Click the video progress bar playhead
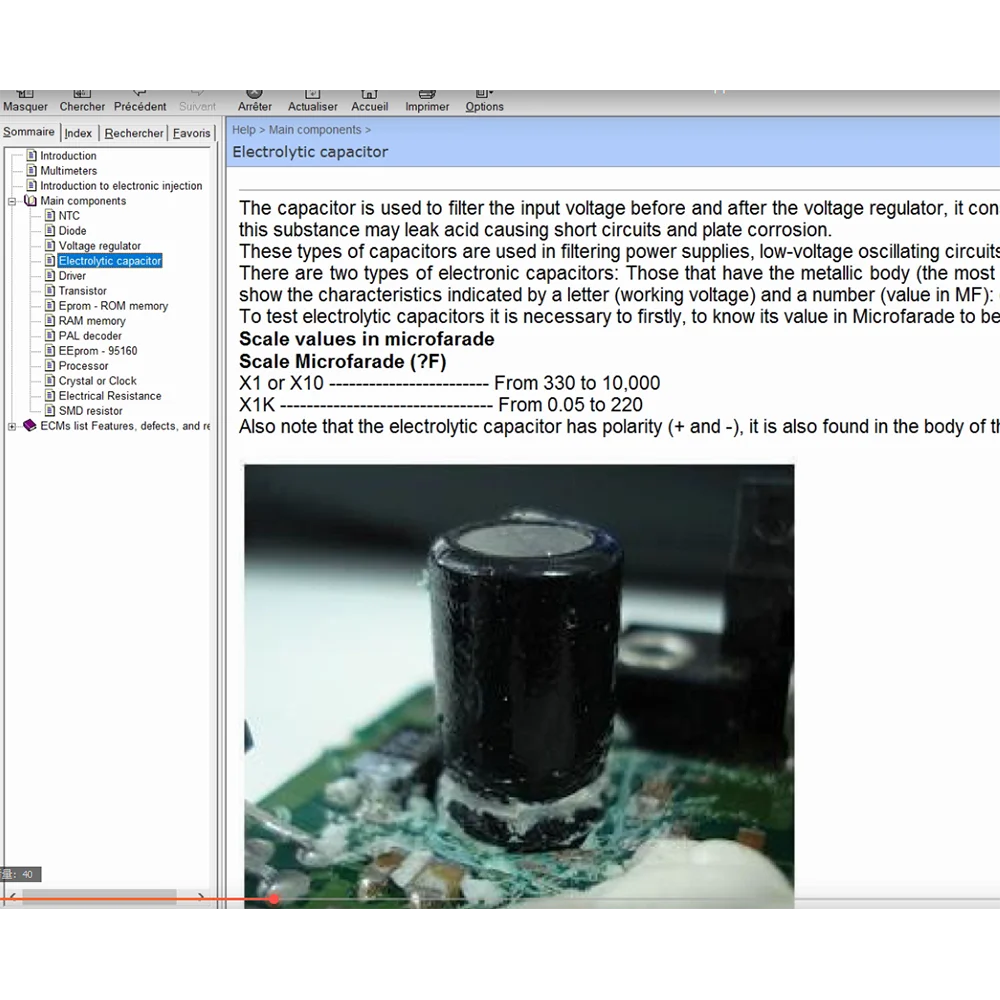The image size is (1000, 1000). tap(274, 899)
